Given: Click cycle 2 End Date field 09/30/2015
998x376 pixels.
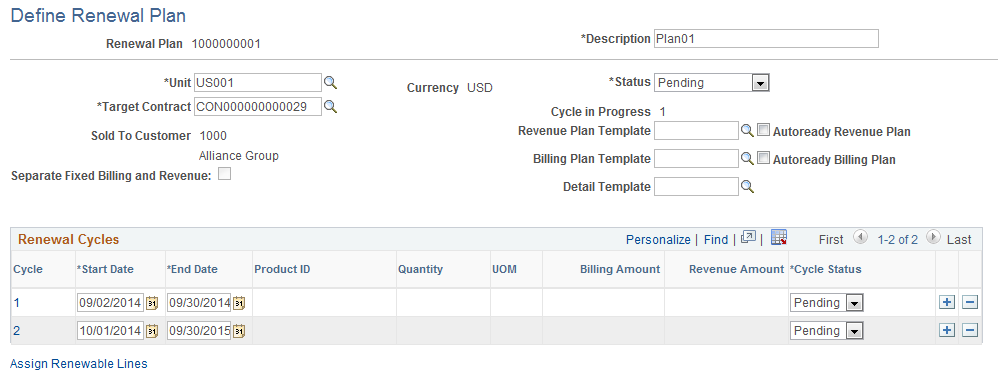Looking at the screenshot, I should [x=199, y=331].
